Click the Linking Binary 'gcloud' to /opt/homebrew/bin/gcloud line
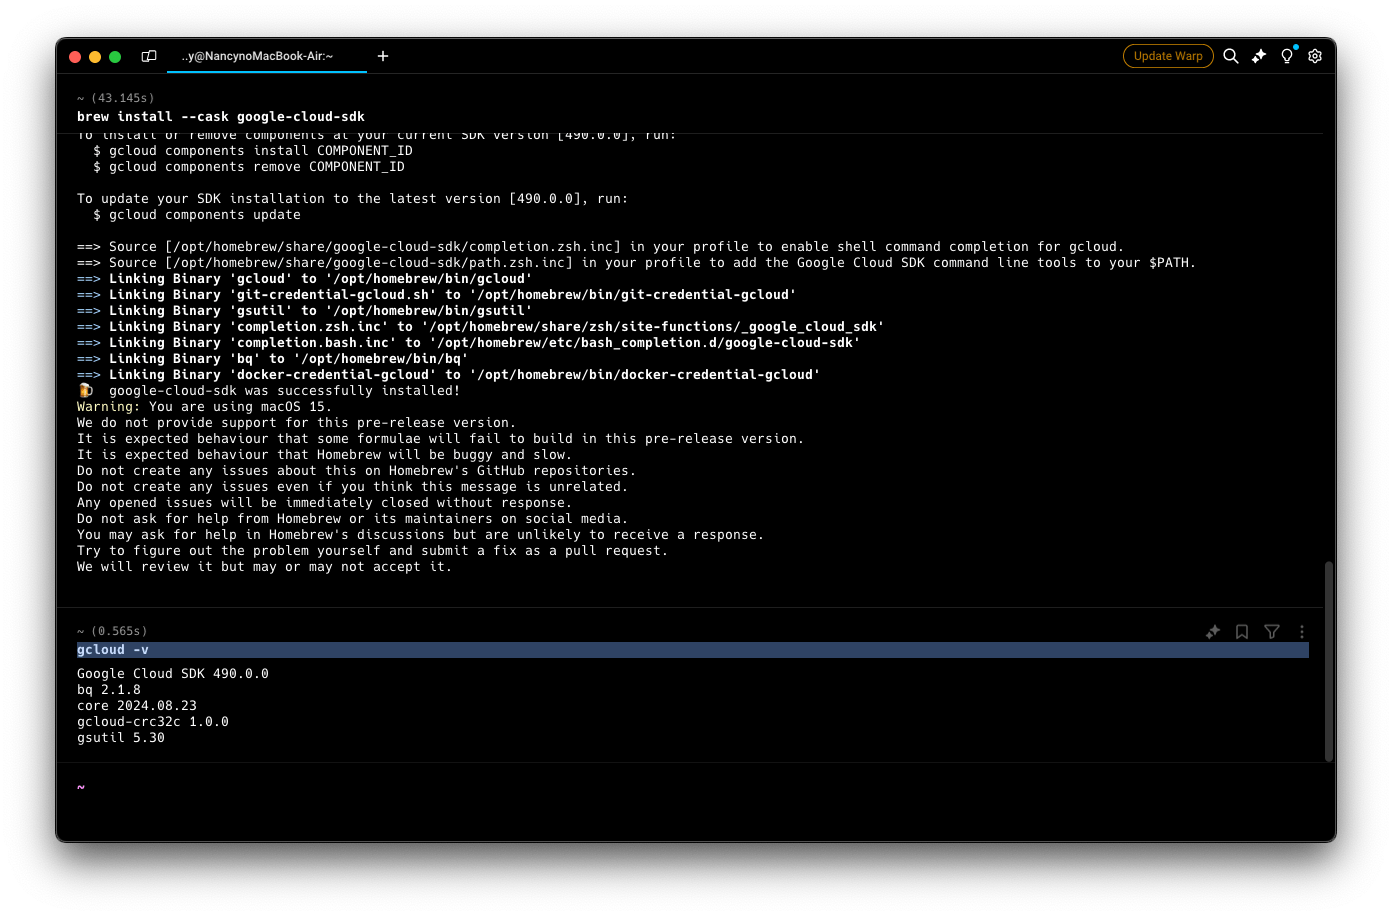Image resolution: width=1392 pixels, height=916 pixels. [305, 279]
